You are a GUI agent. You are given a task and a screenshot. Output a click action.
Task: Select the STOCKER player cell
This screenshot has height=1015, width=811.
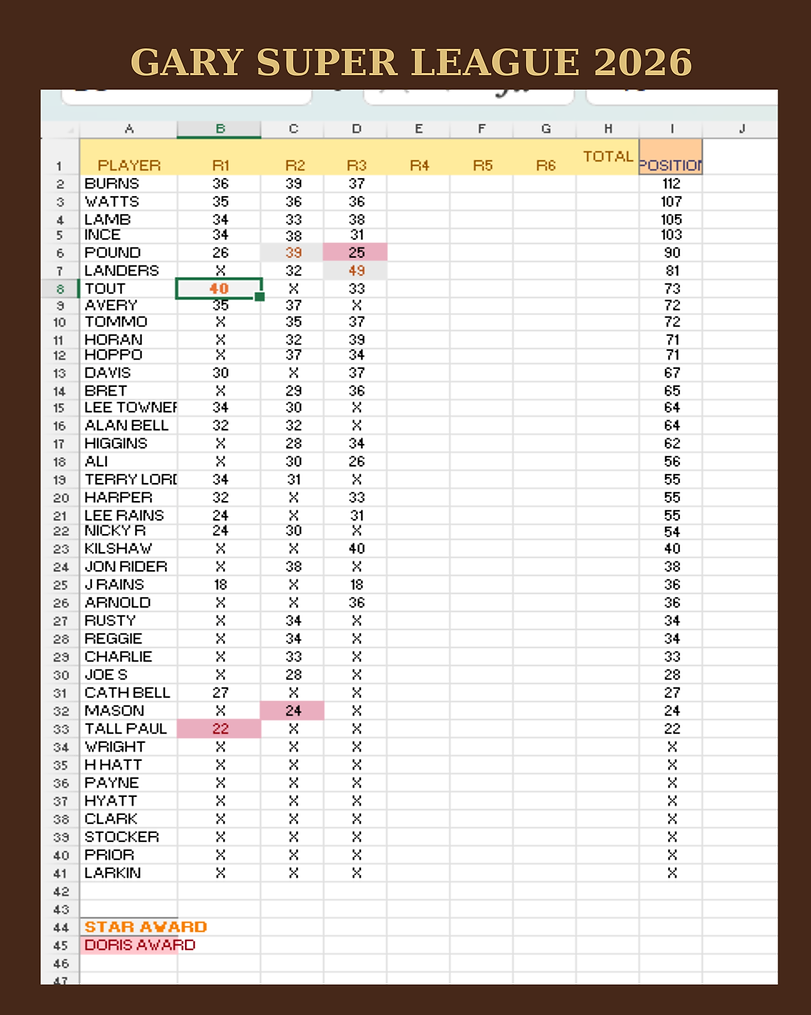[x=129, y=837]
